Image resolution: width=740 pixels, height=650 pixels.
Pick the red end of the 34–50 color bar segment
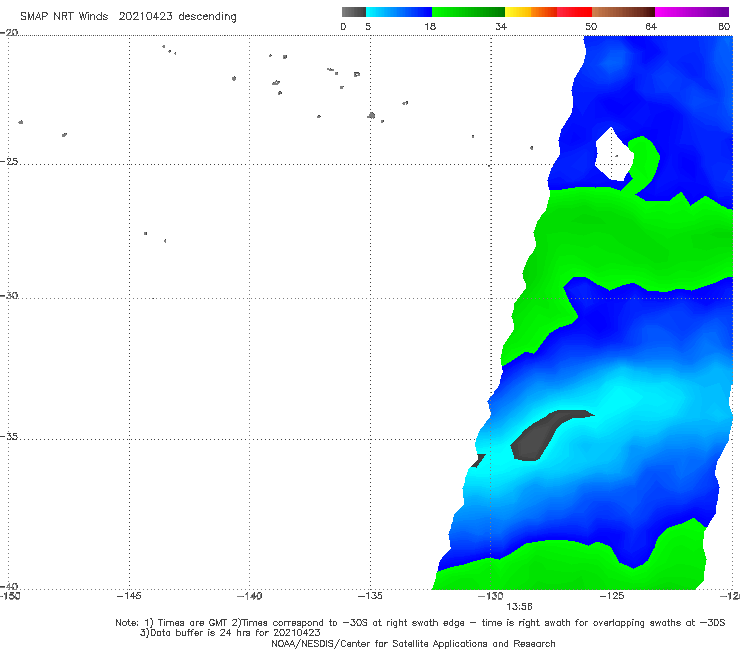click(575, 12)
